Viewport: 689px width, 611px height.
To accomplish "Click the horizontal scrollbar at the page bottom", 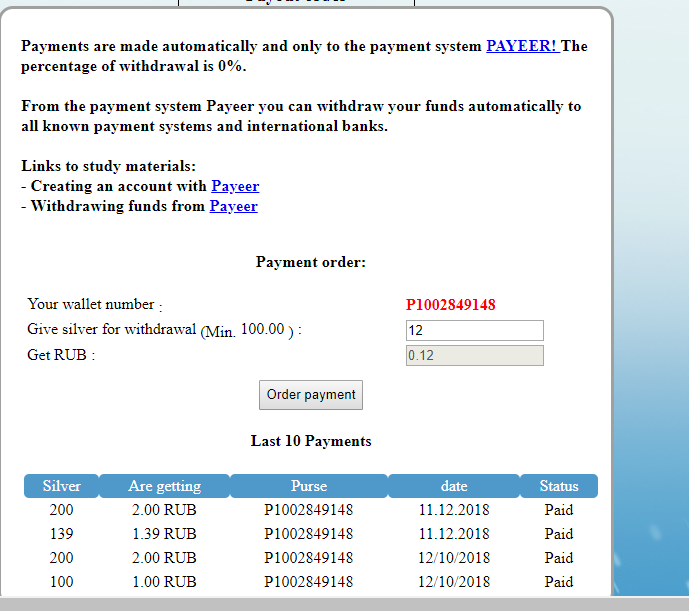I will pyautogui.click(x=344, y=604).
